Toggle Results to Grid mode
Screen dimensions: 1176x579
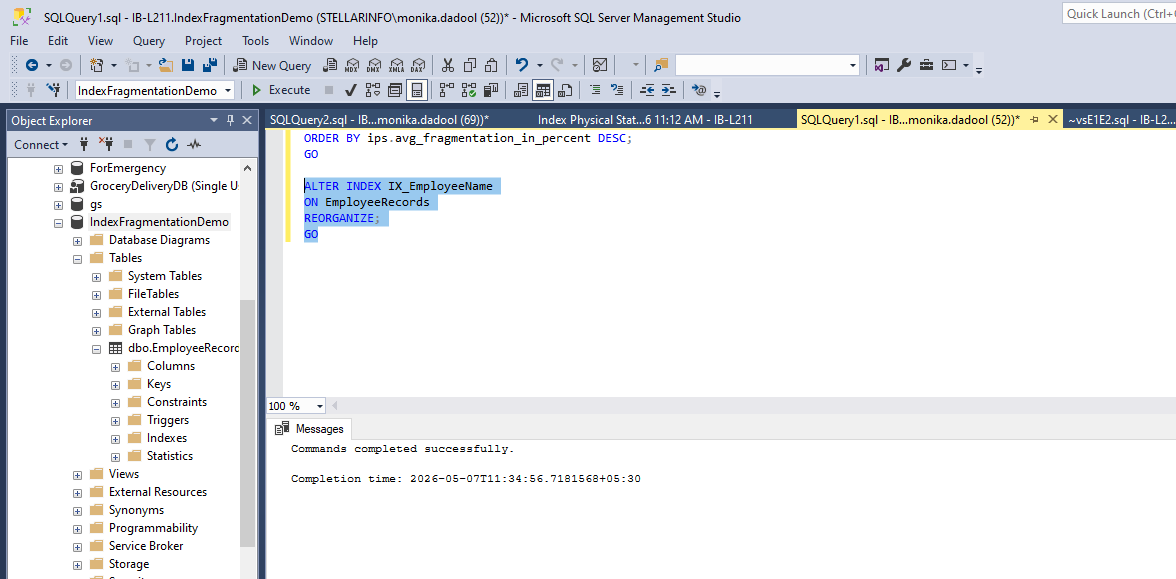click(543, 90)
